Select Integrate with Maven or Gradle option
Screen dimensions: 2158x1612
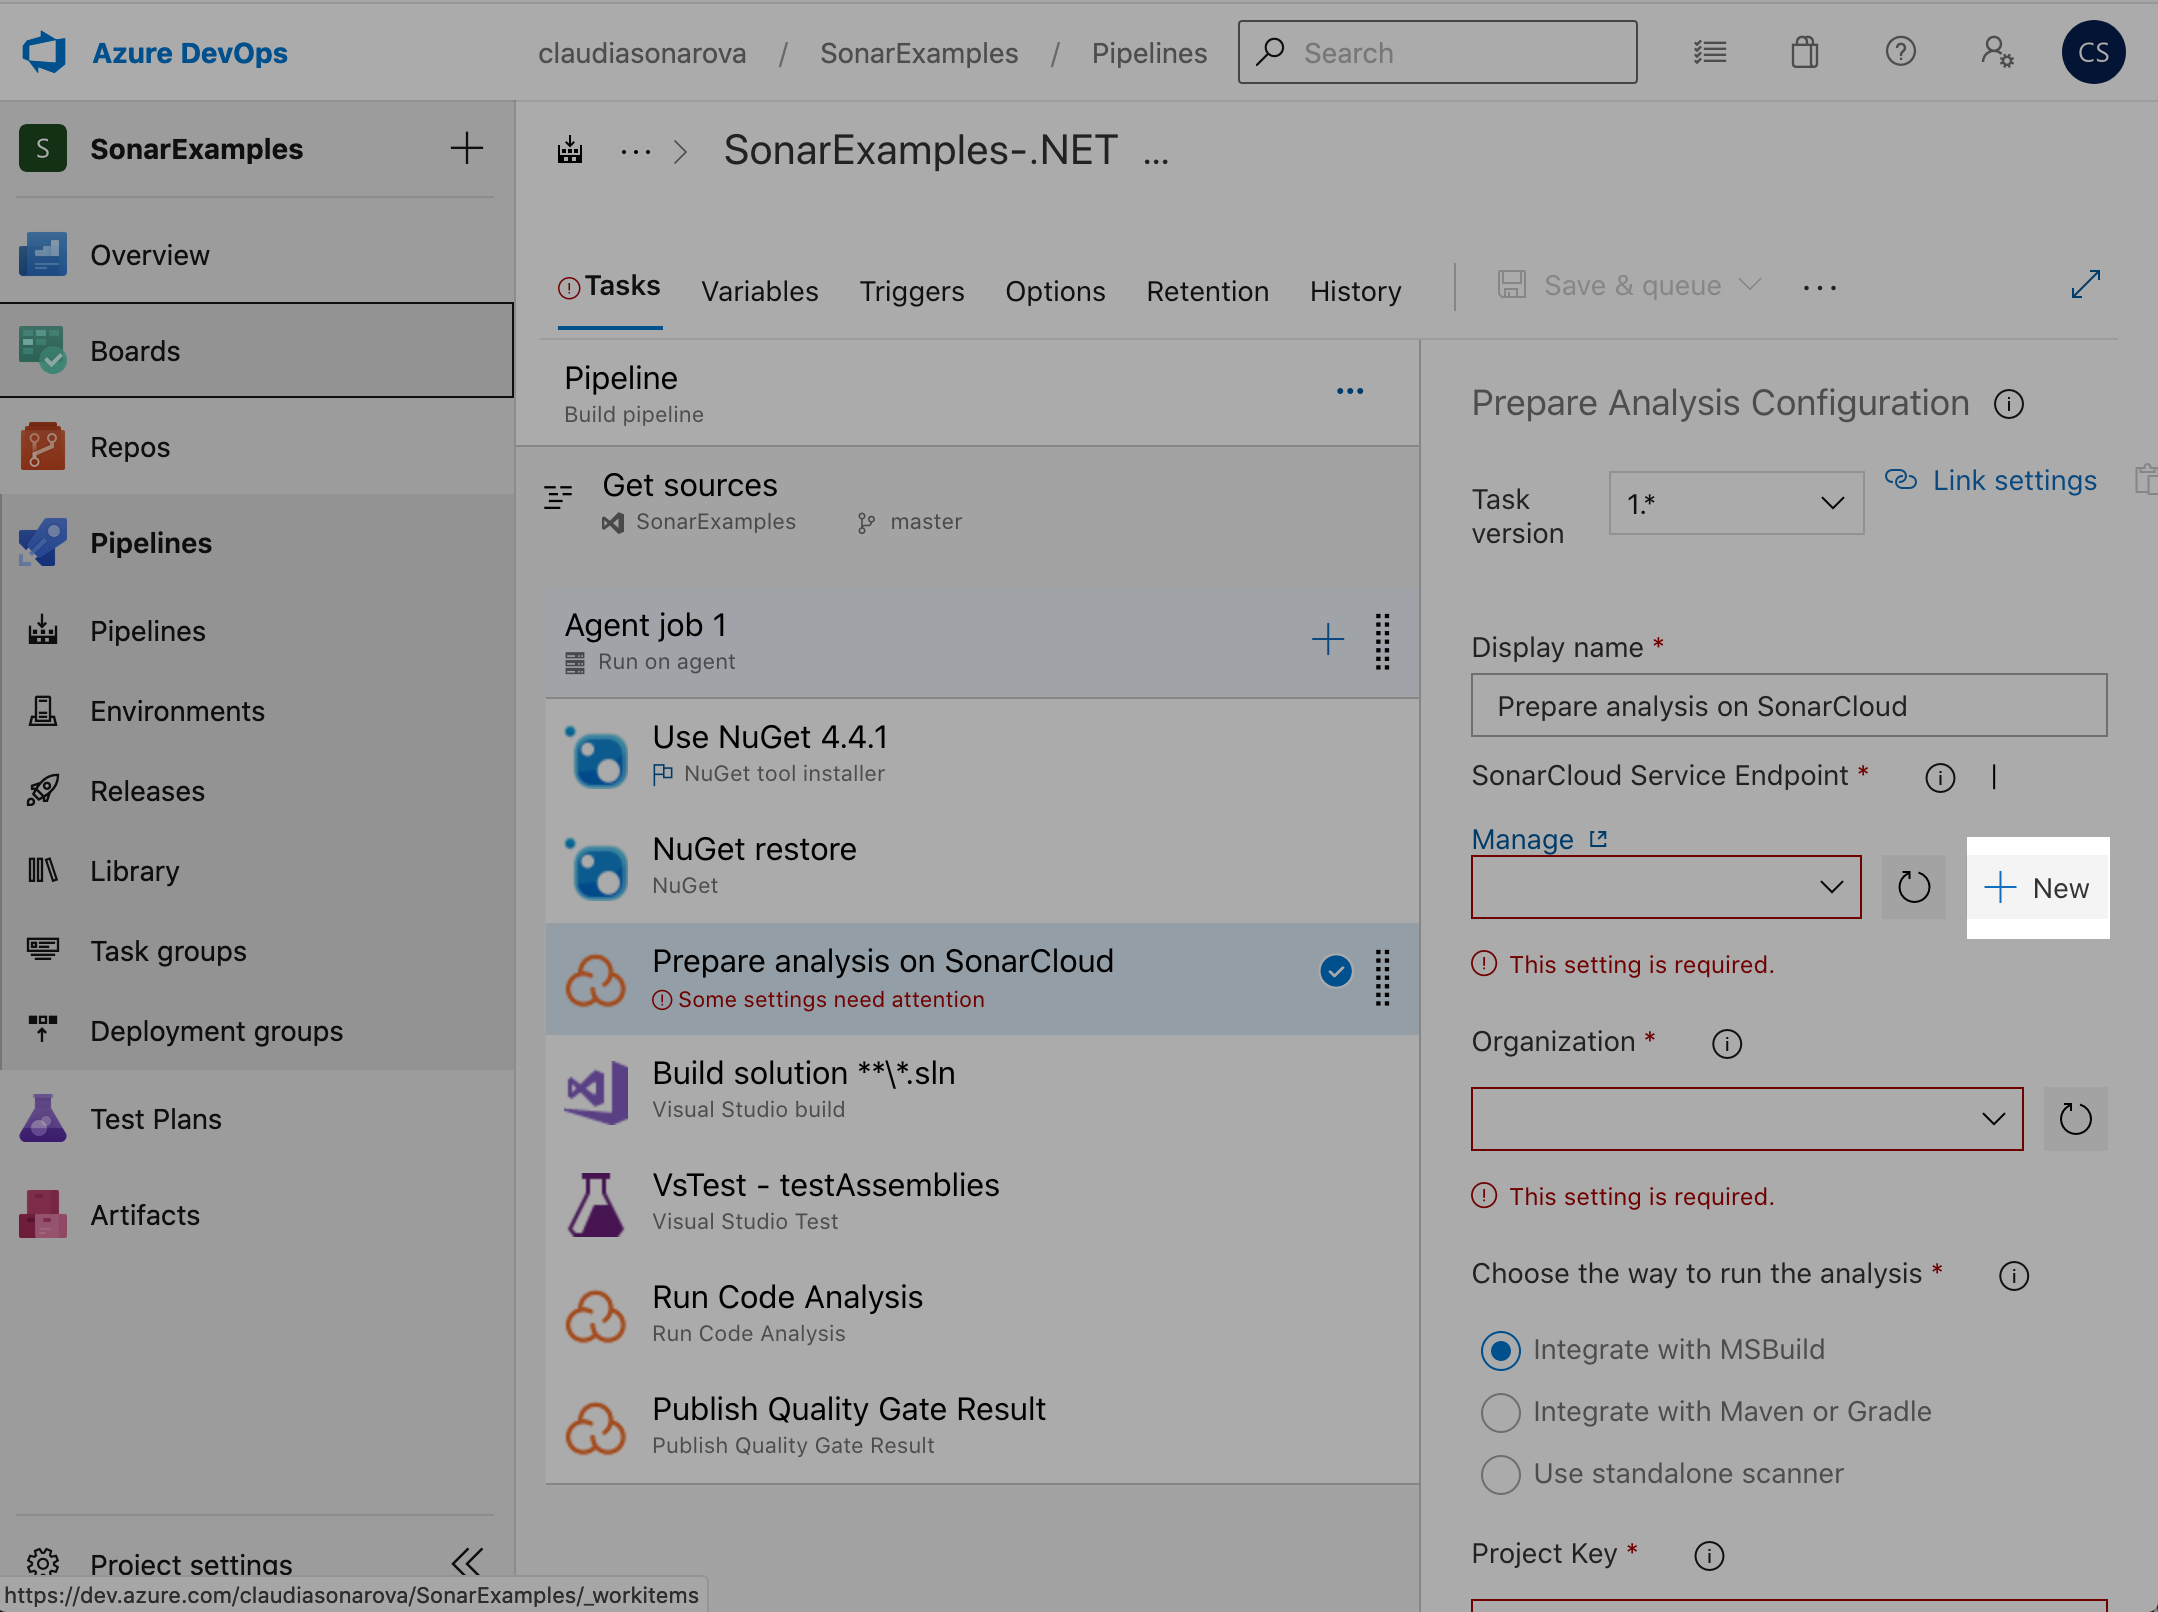point(1501,1413)
